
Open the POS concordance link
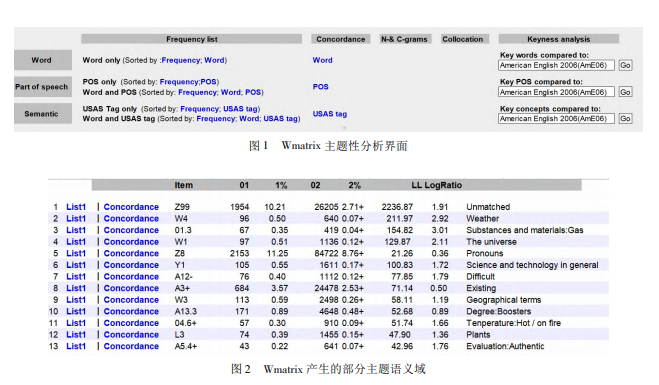tap(320, 87)
